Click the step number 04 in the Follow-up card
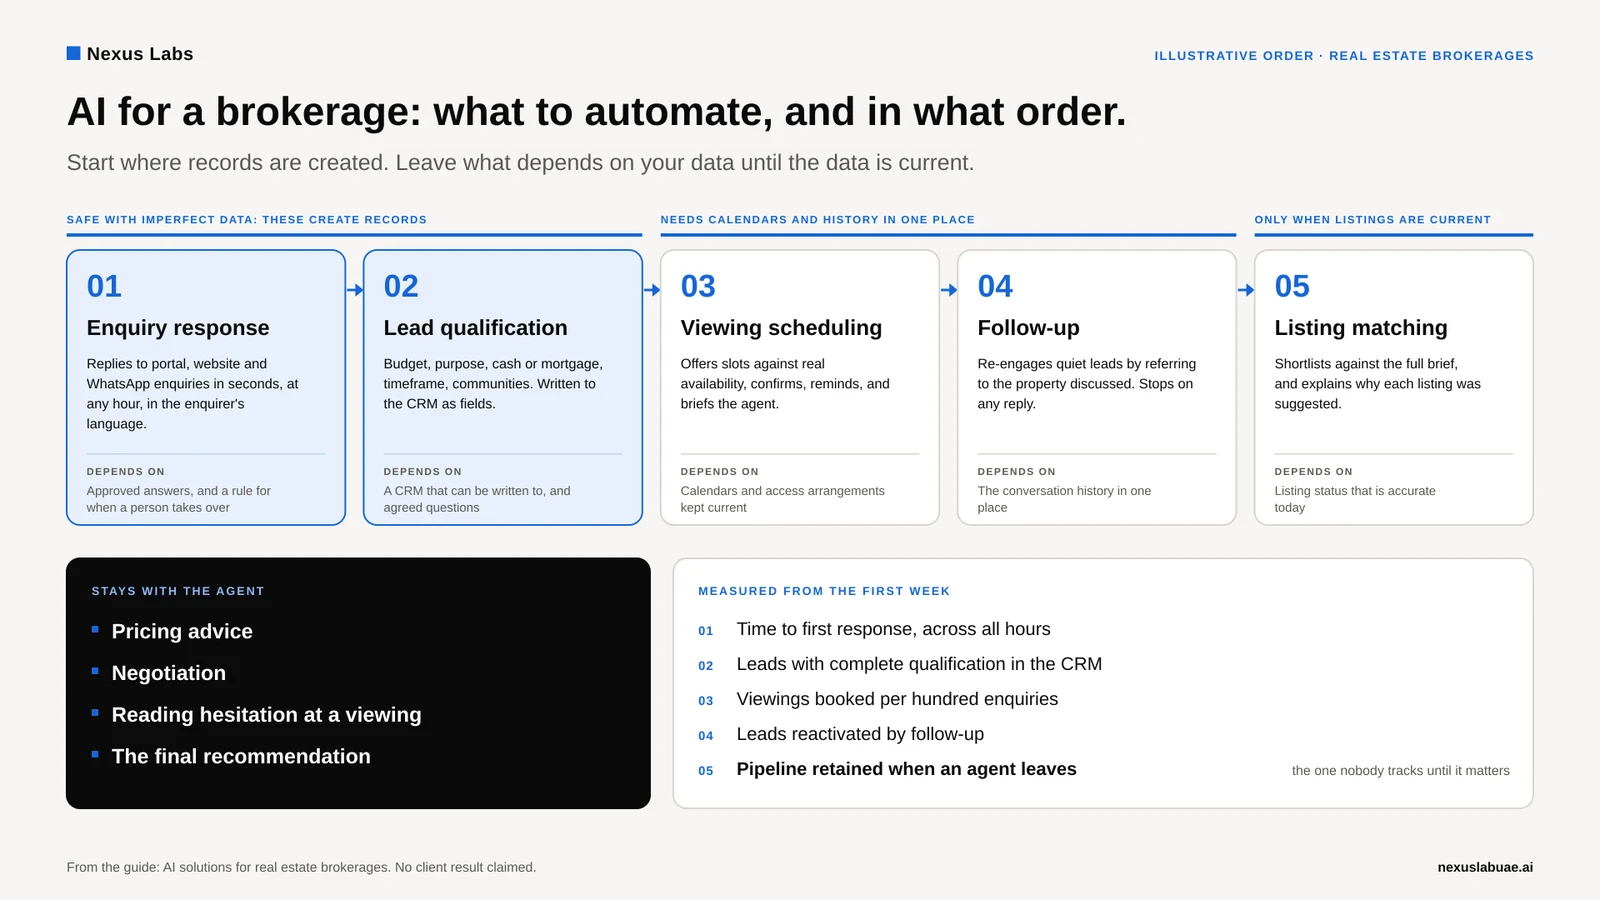The width and height of the screenshot is (1600, 900). 995,286
